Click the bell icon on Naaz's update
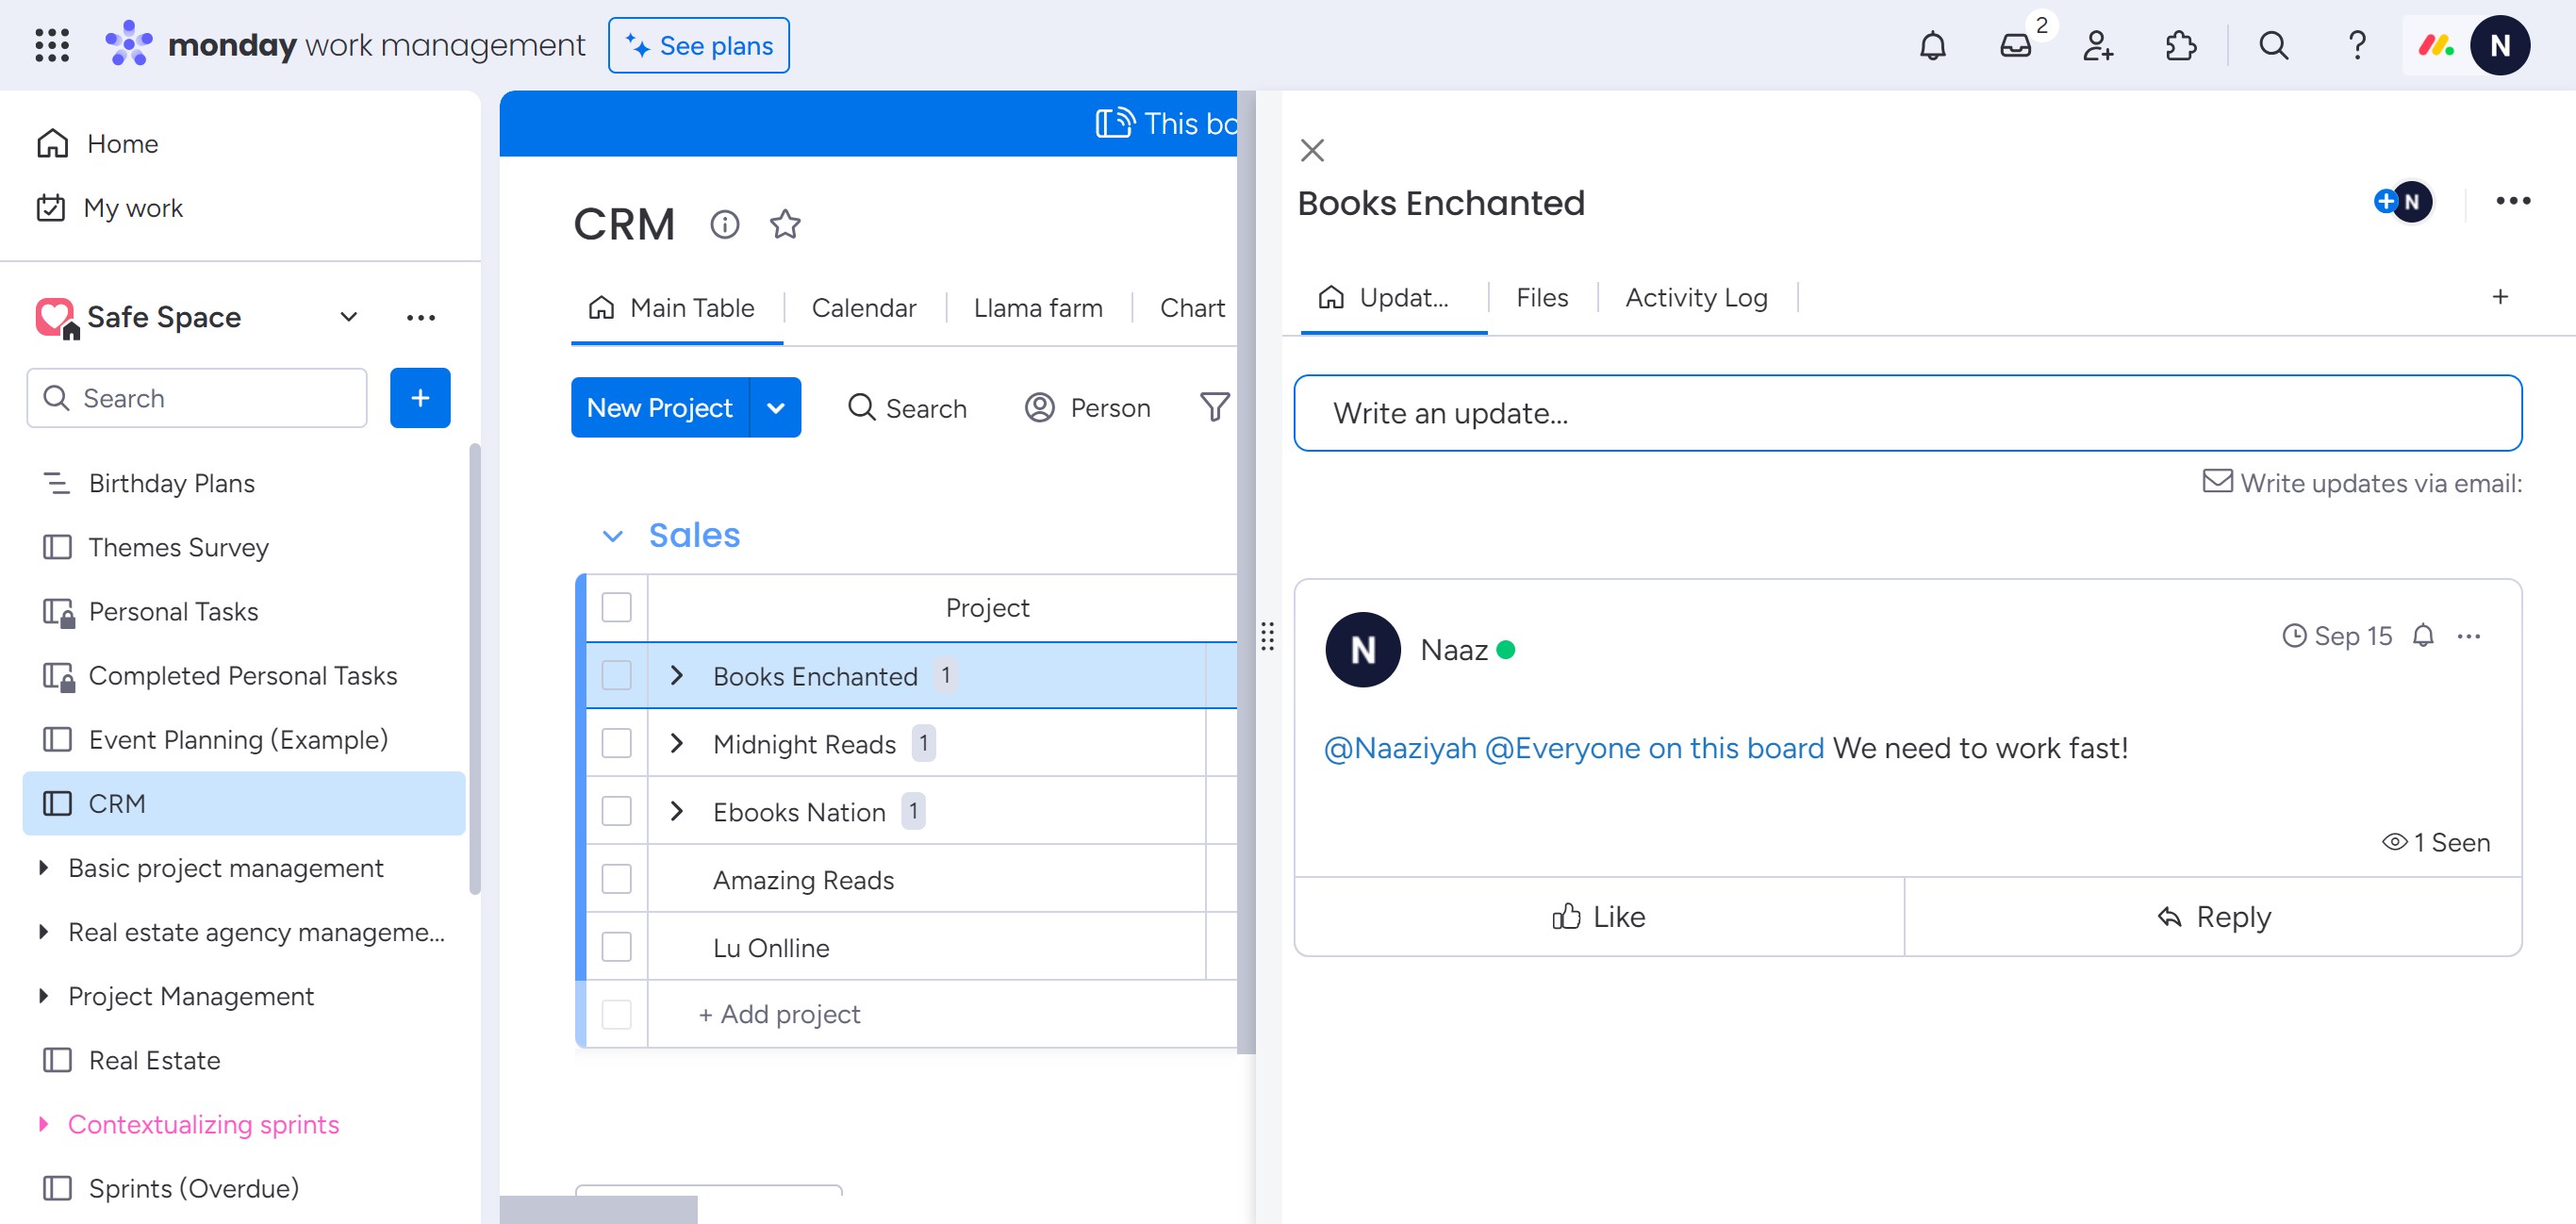The height and width of the screenshot is (1224, 2576). 2422,636
